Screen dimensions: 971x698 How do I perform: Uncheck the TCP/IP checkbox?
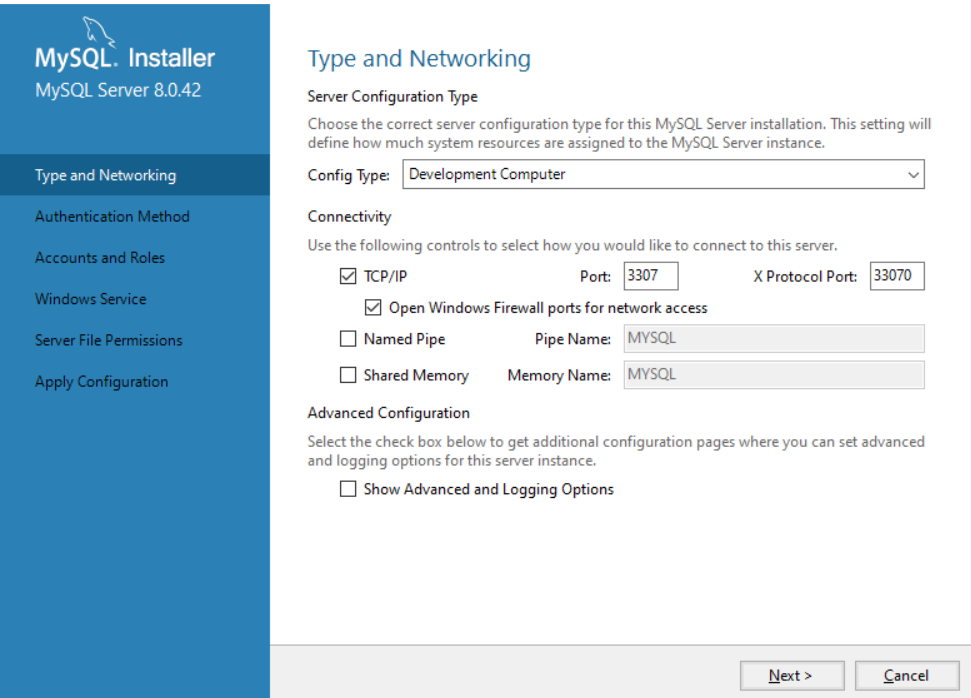[348, 276]
